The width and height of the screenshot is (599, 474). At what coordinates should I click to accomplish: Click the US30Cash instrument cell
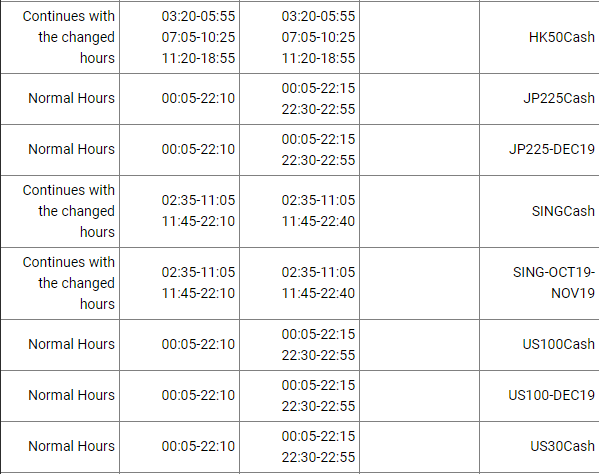[x=539, y=446]
